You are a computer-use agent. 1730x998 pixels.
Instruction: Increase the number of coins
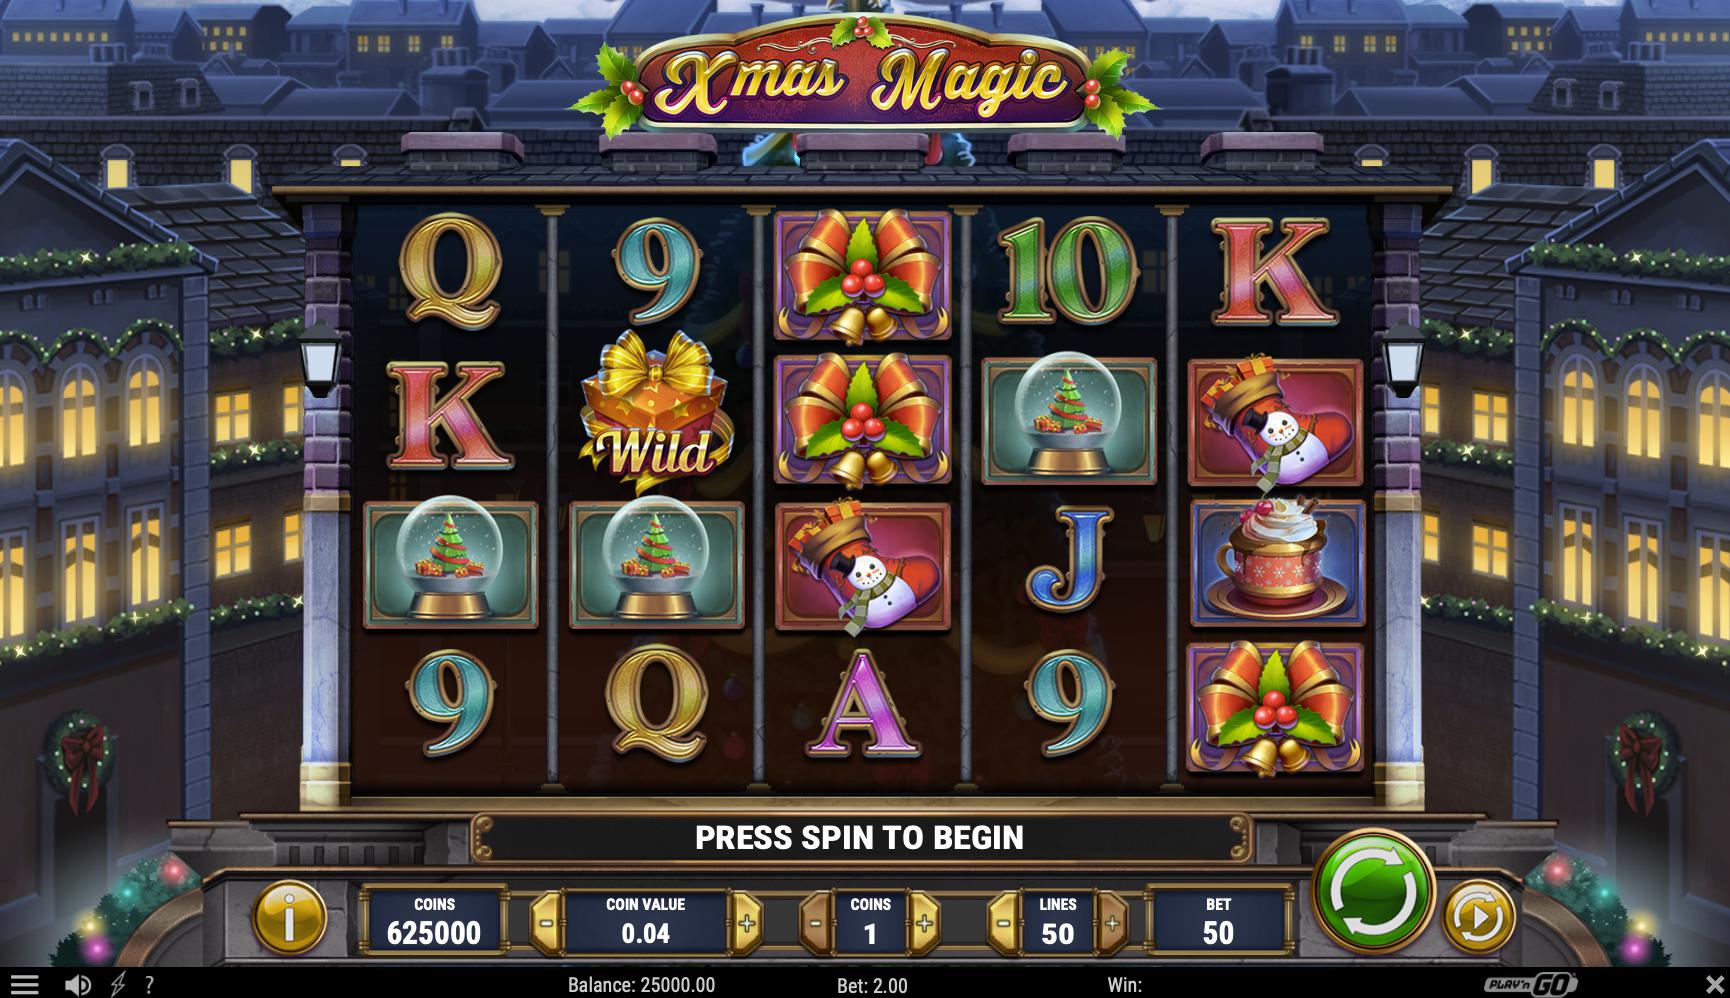click(x=924, y=922)
